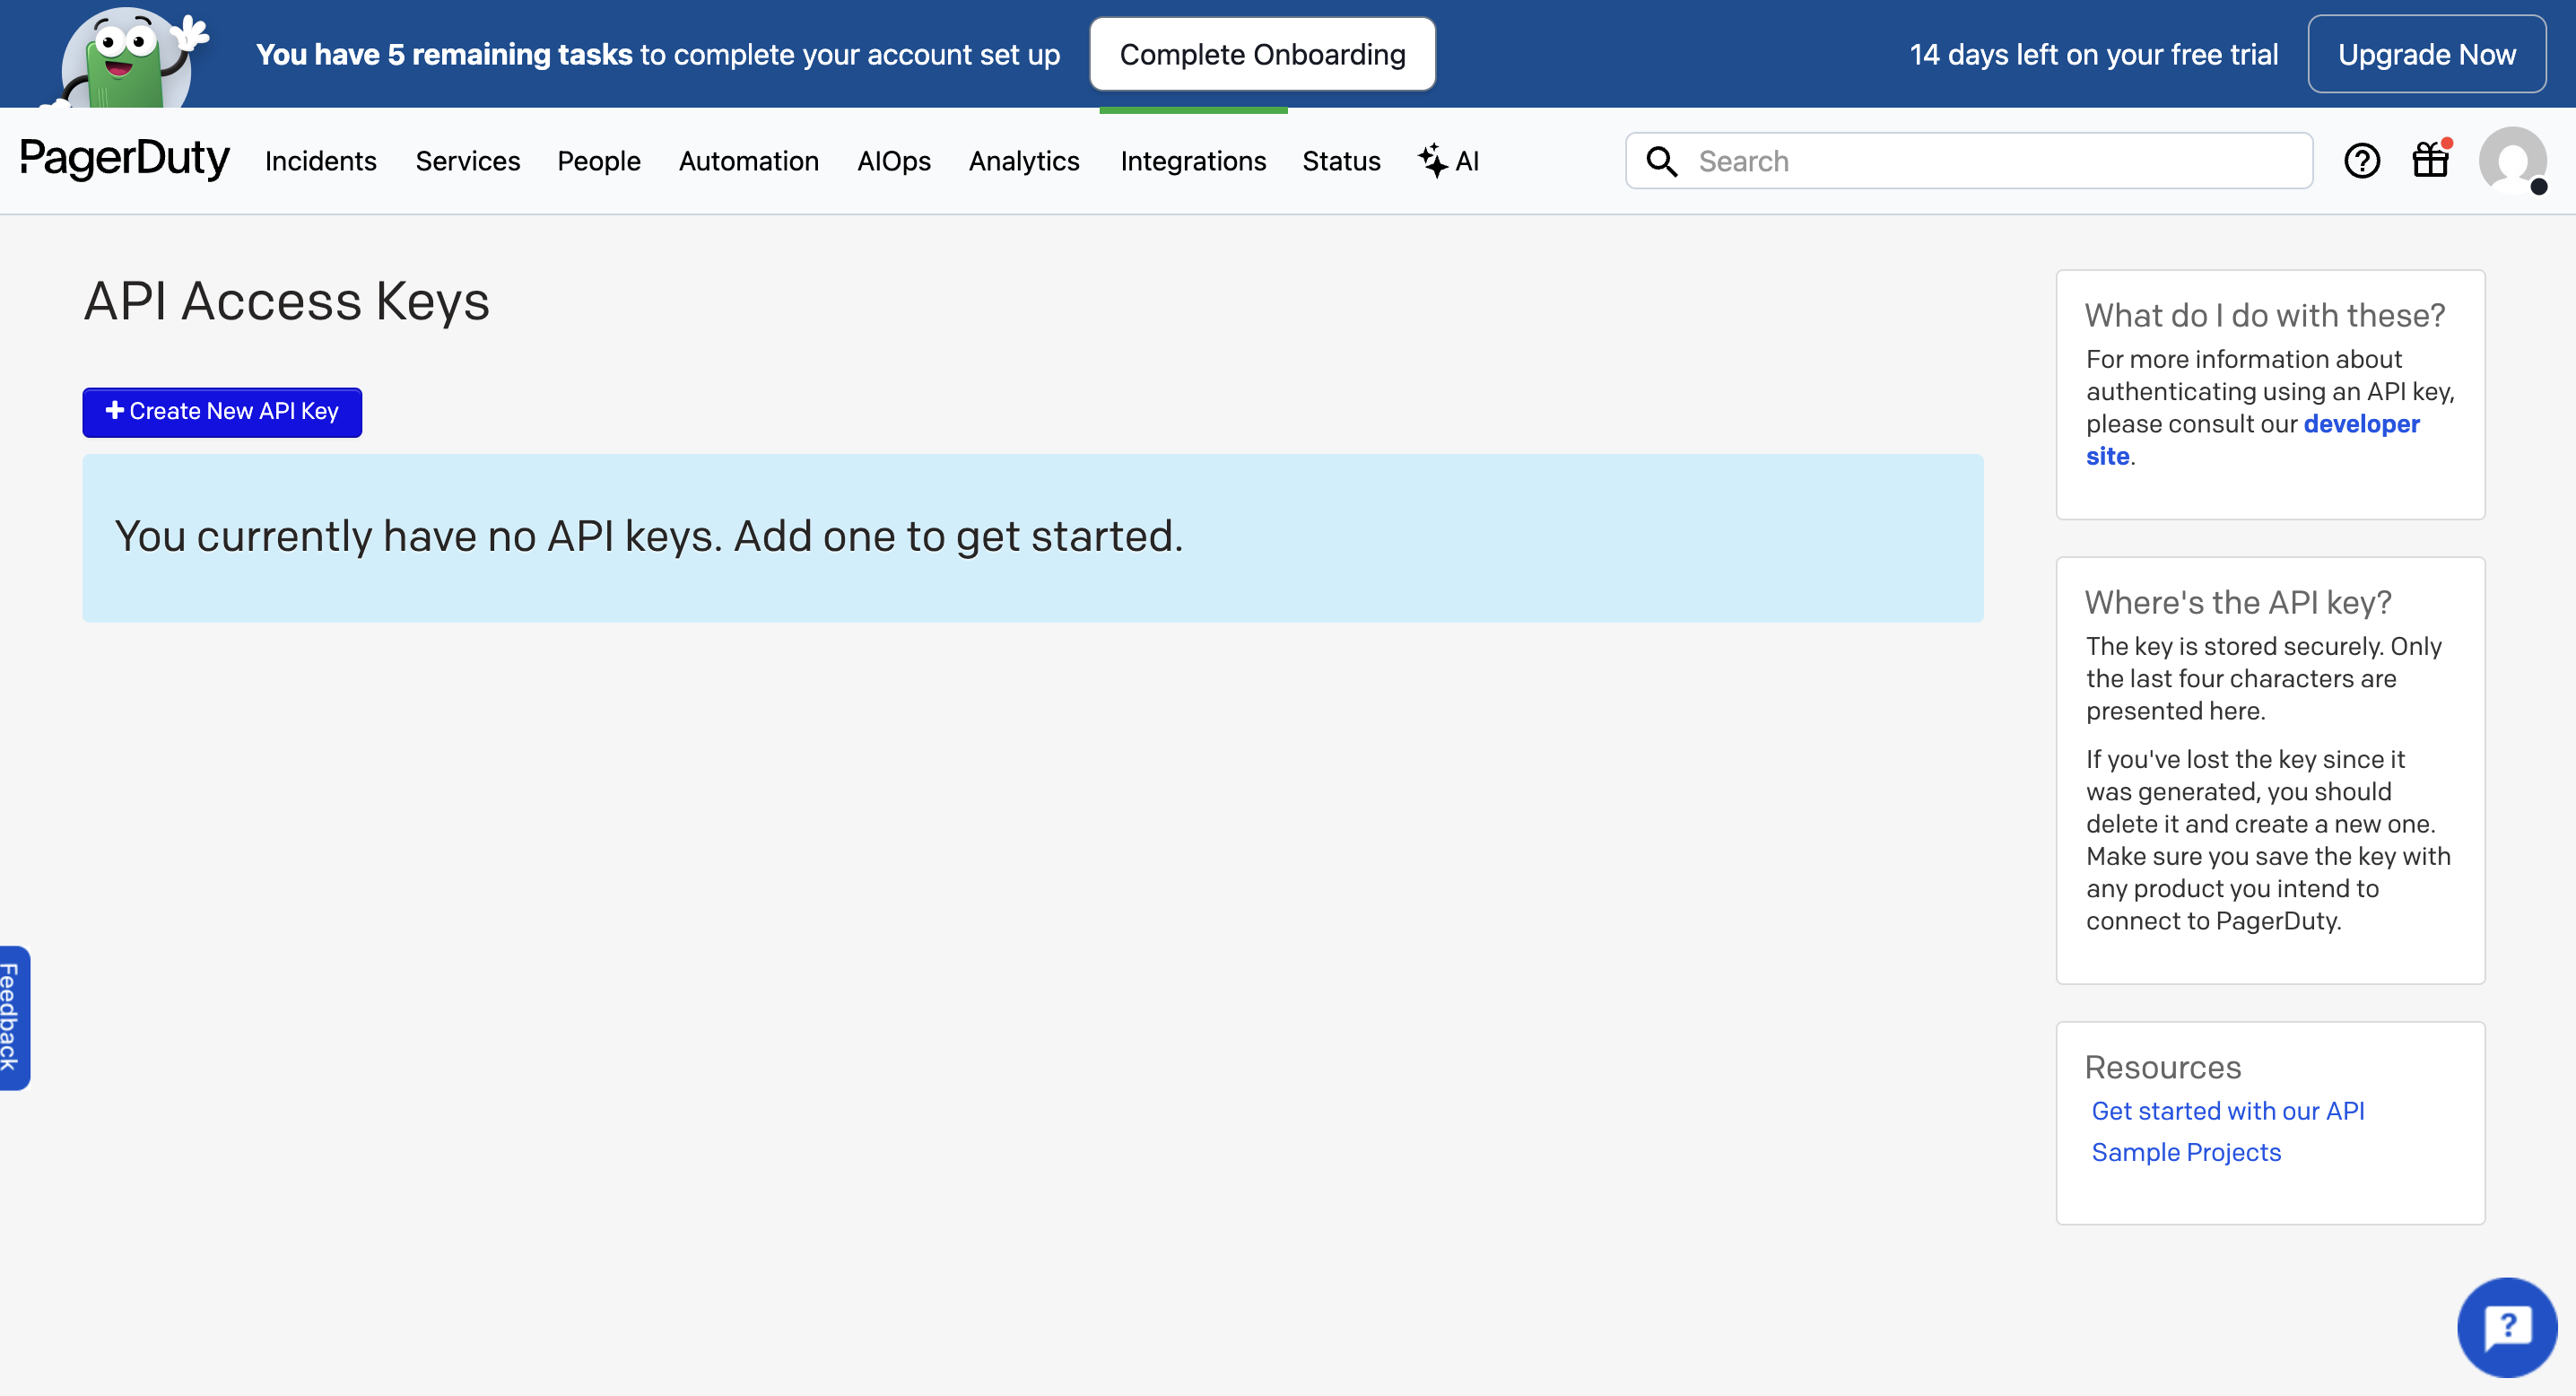
Task: Open the chat help bubble
Action: click(x=2506, y=1327)
